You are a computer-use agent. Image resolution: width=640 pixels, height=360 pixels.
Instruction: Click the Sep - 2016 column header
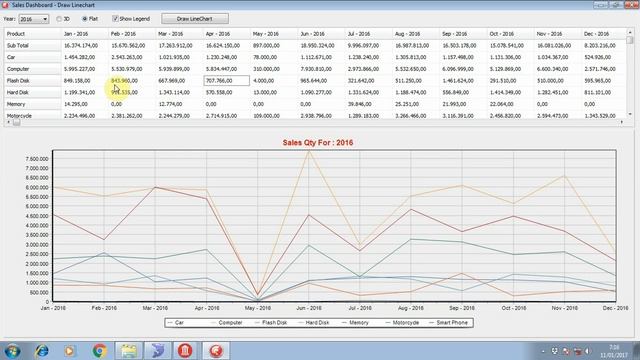click(463, 34)
